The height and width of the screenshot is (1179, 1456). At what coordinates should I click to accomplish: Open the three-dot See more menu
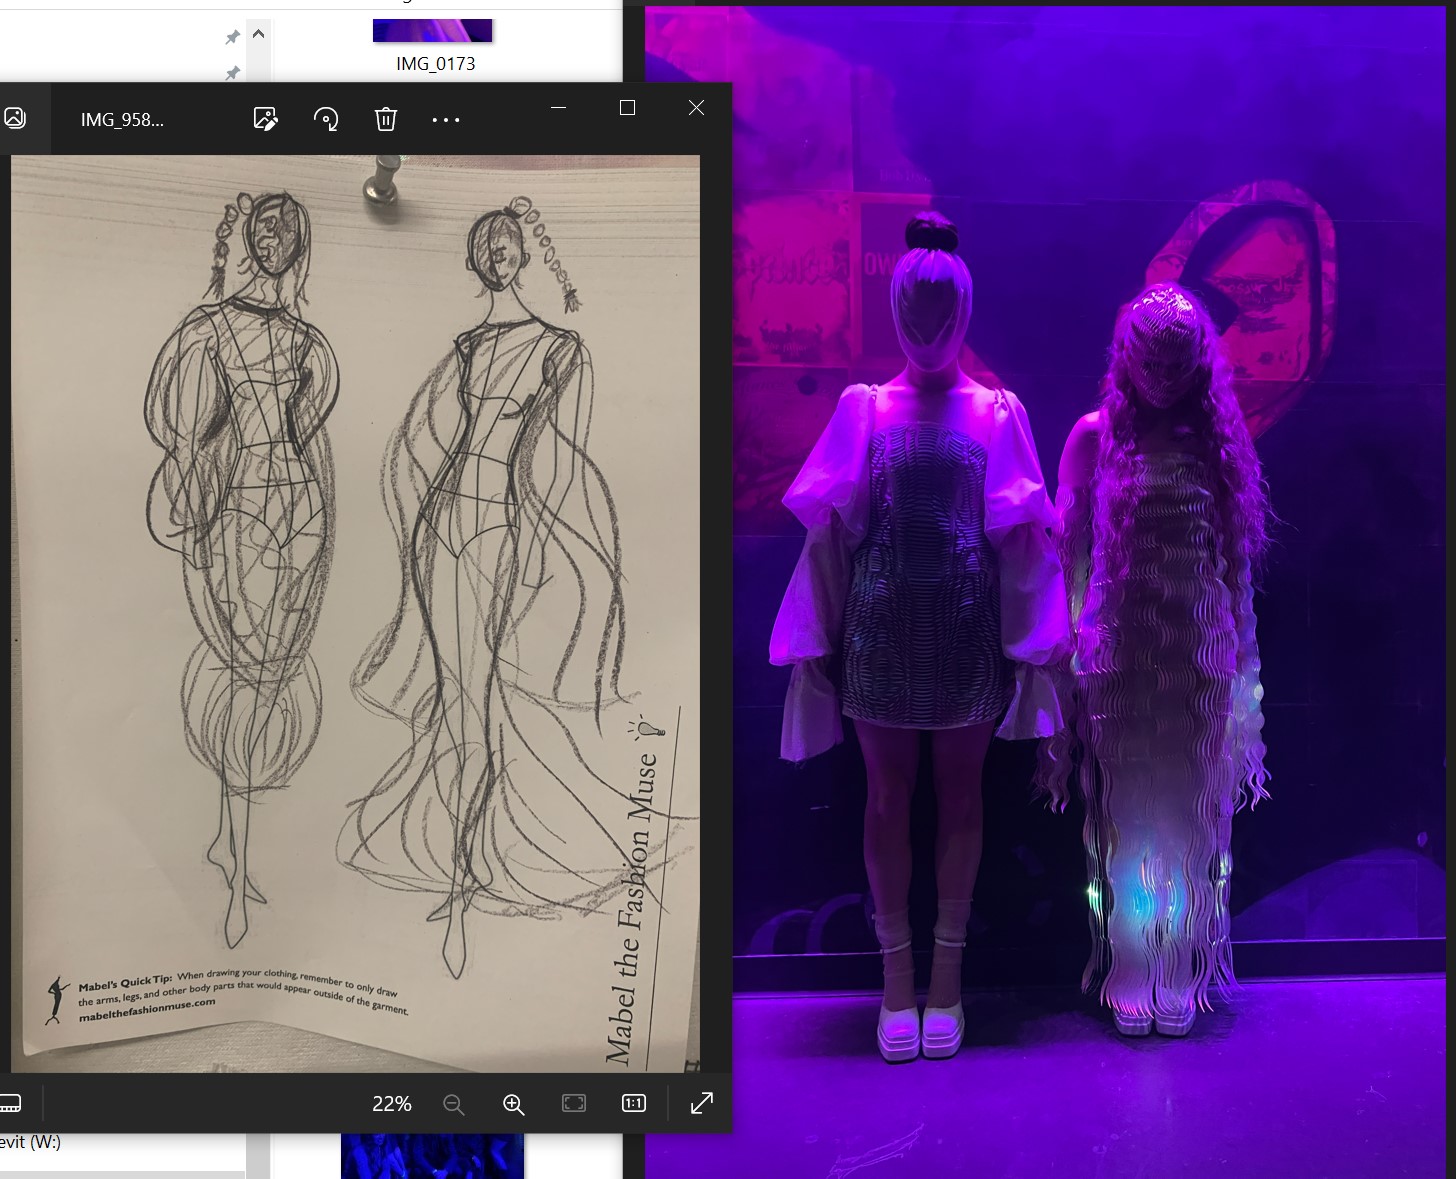pyautogui.click(x=446, y=120)
